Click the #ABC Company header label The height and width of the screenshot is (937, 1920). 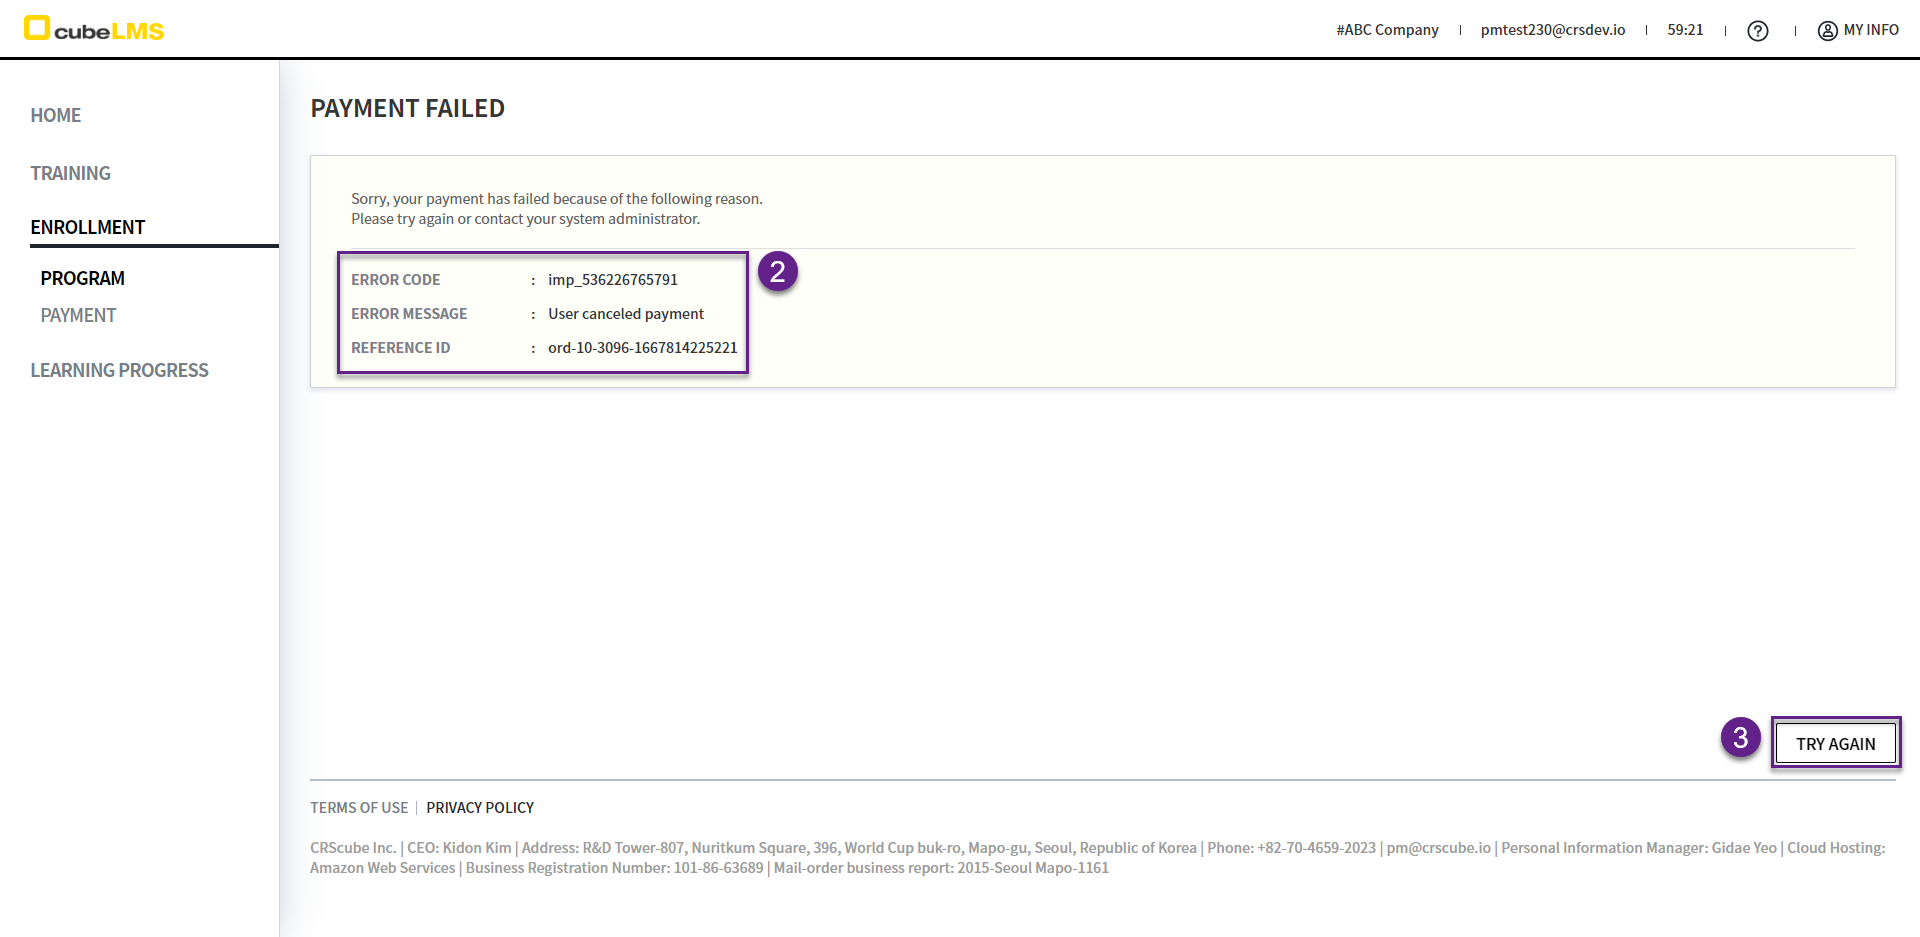(x=1387, y=30)
